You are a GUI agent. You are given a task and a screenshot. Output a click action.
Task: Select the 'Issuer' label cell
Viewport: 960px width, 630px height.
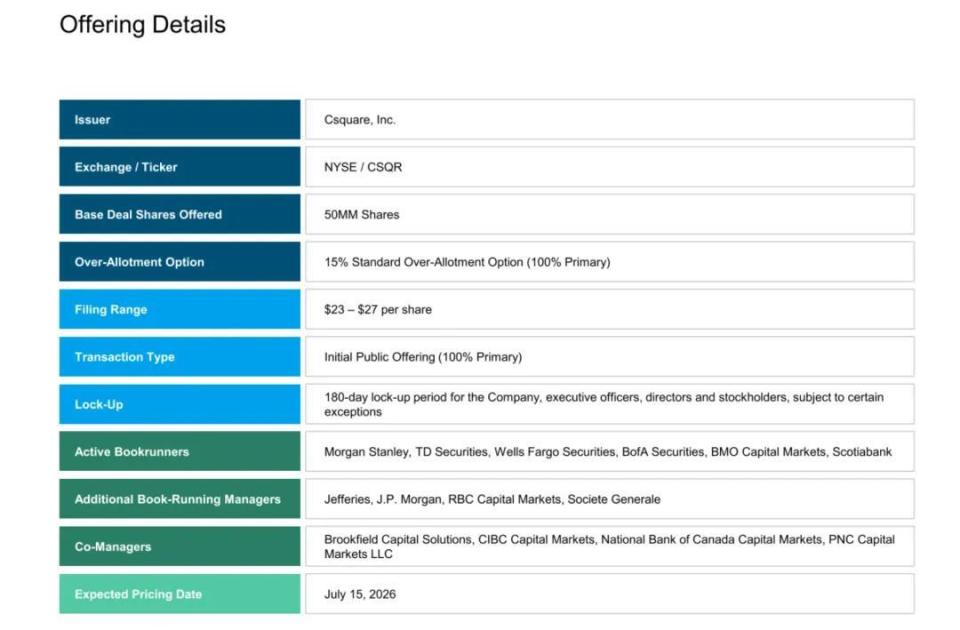(179, 119)
